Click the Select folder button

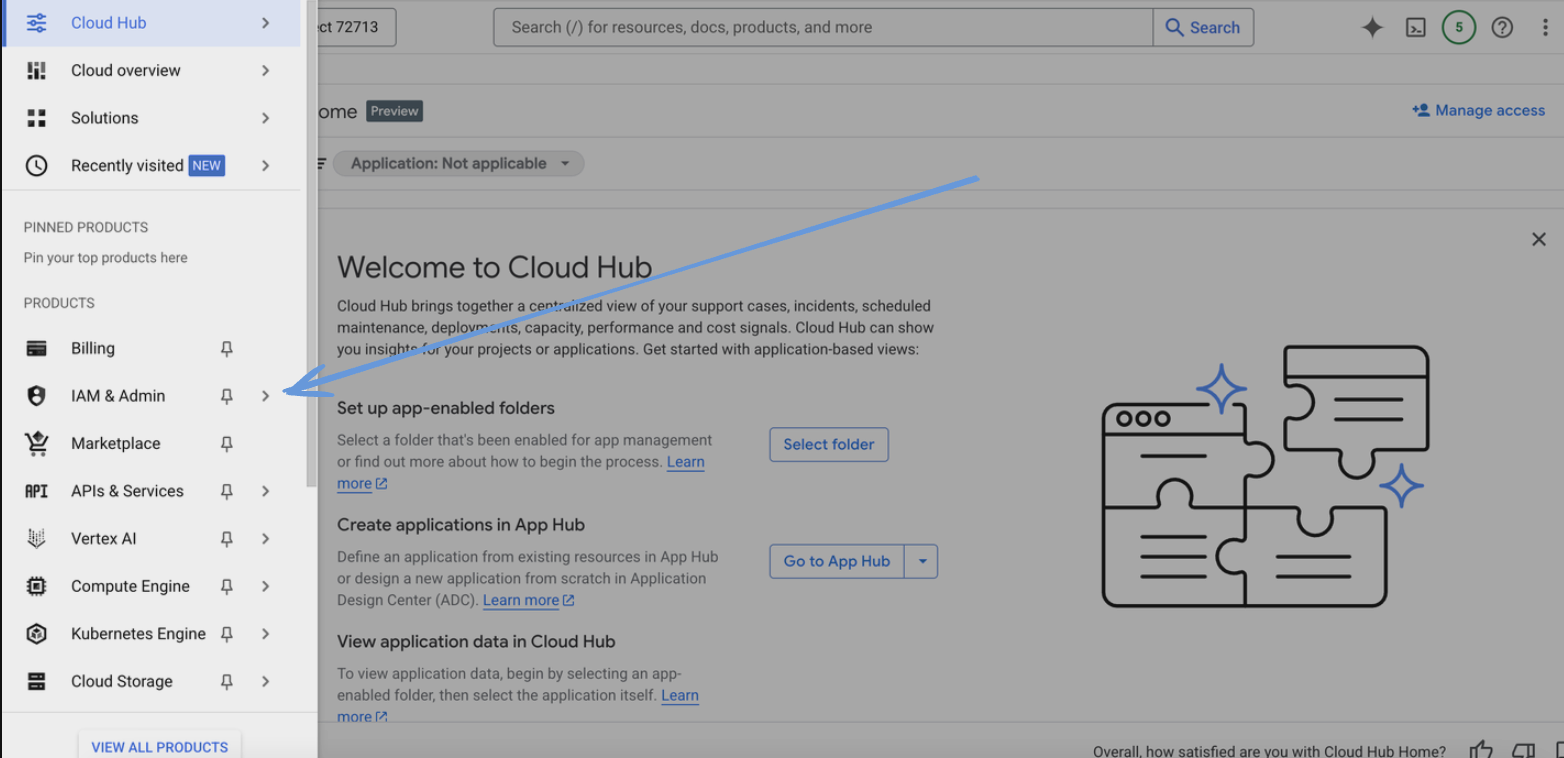coord(828,445)
